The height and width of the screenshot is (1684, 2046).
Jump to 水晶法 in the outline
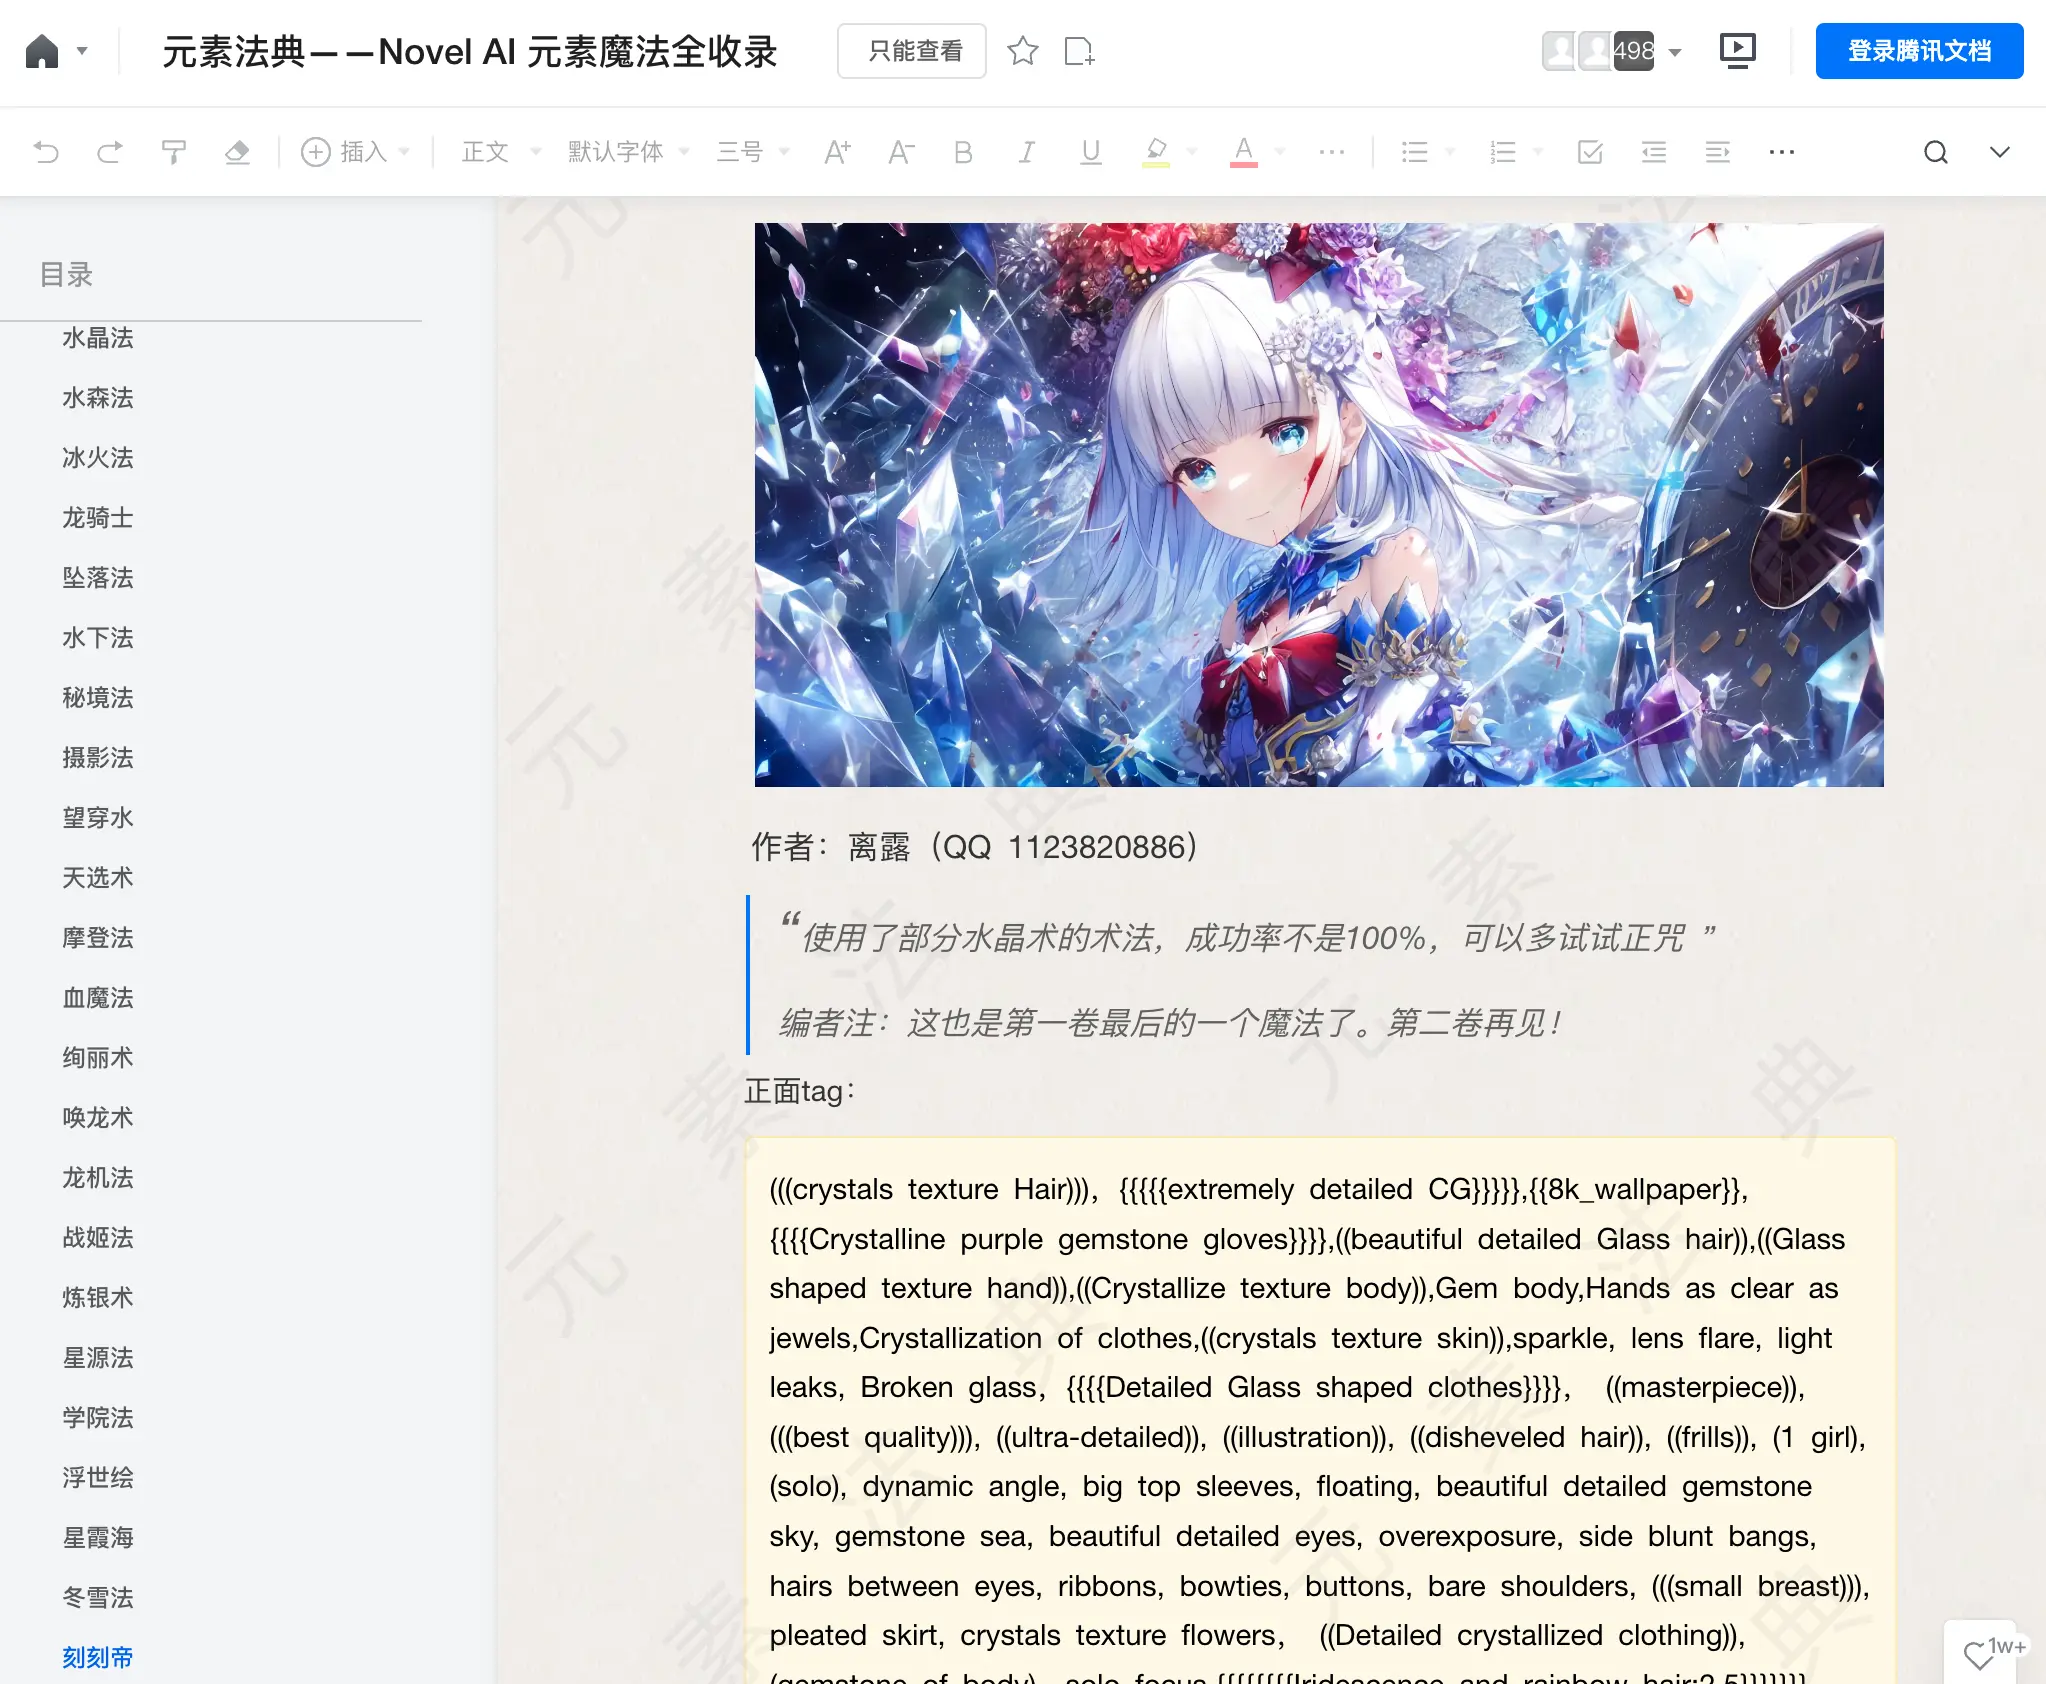pyautogui.click(x=98, y=338)
